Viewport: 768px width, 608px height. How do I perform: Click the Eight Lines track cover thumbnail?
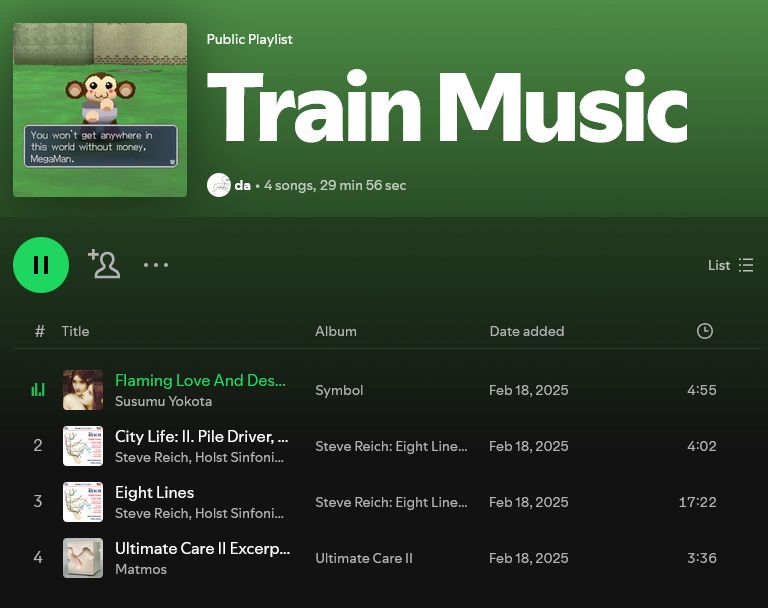tap(83, 502)
